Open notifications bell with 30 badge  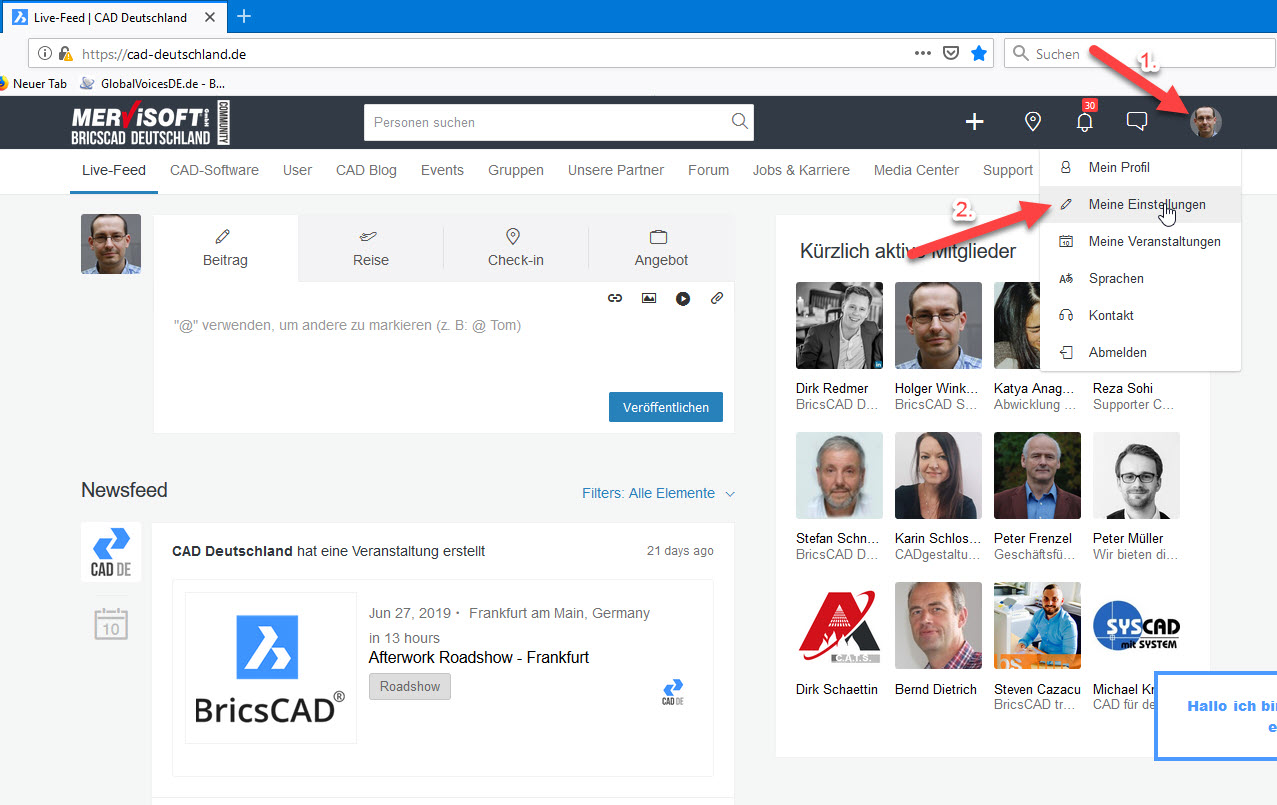(1084, 122)
